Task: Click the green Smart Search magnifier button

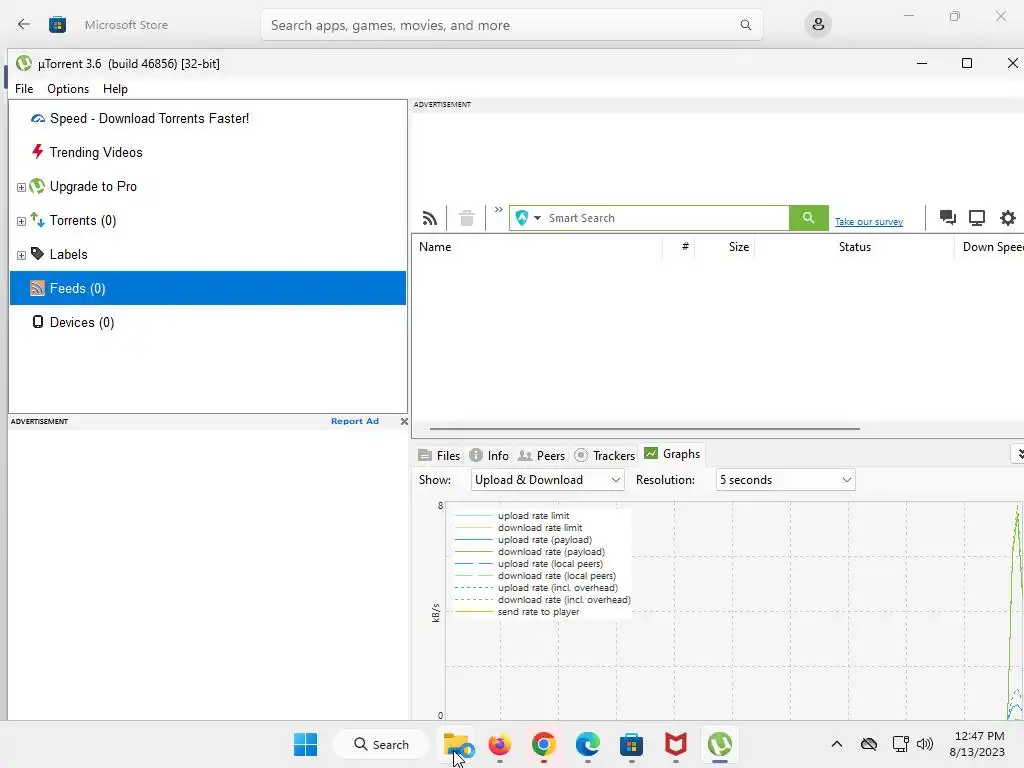Action: (x=808, y=218)
